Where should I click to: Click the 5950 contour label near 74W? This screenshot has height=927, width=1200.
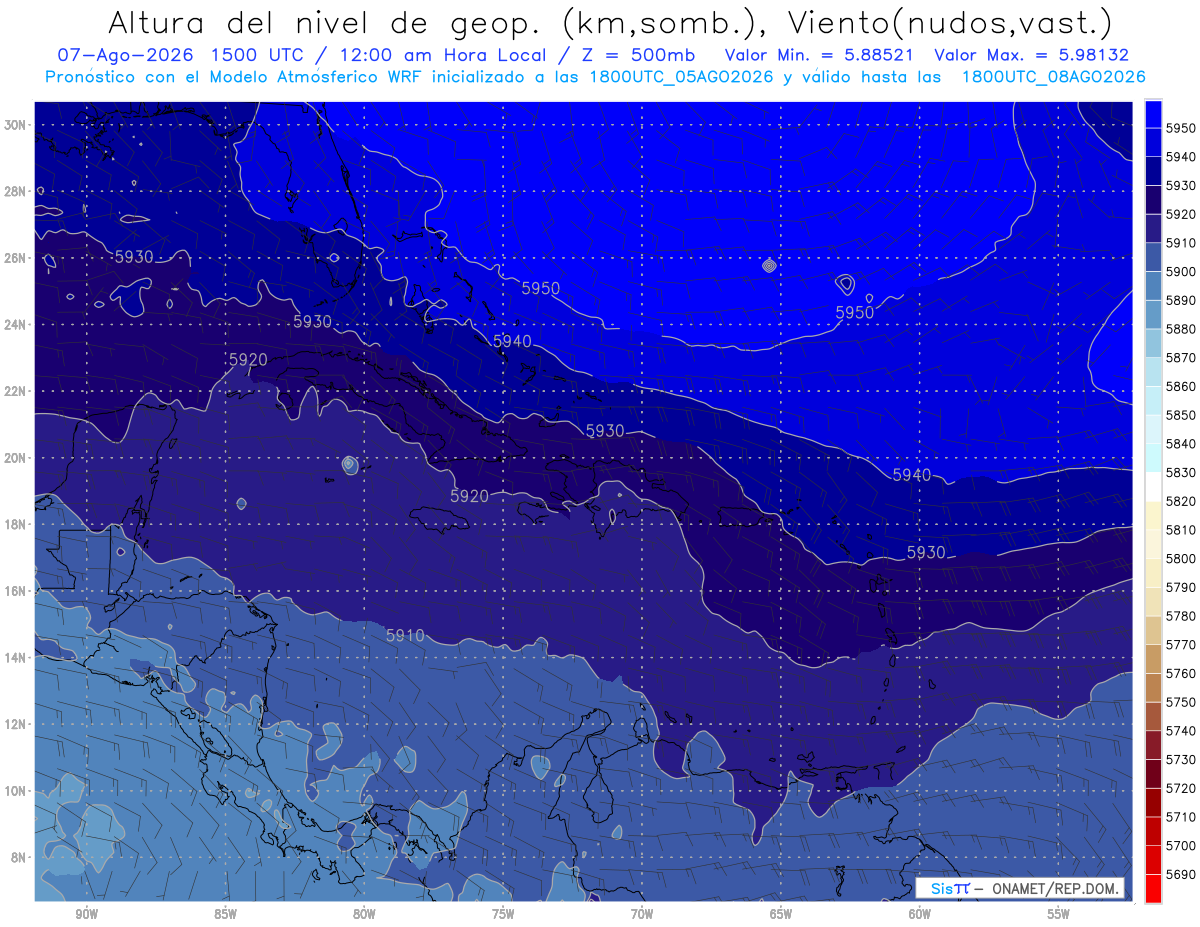click(x=540, y=288)
